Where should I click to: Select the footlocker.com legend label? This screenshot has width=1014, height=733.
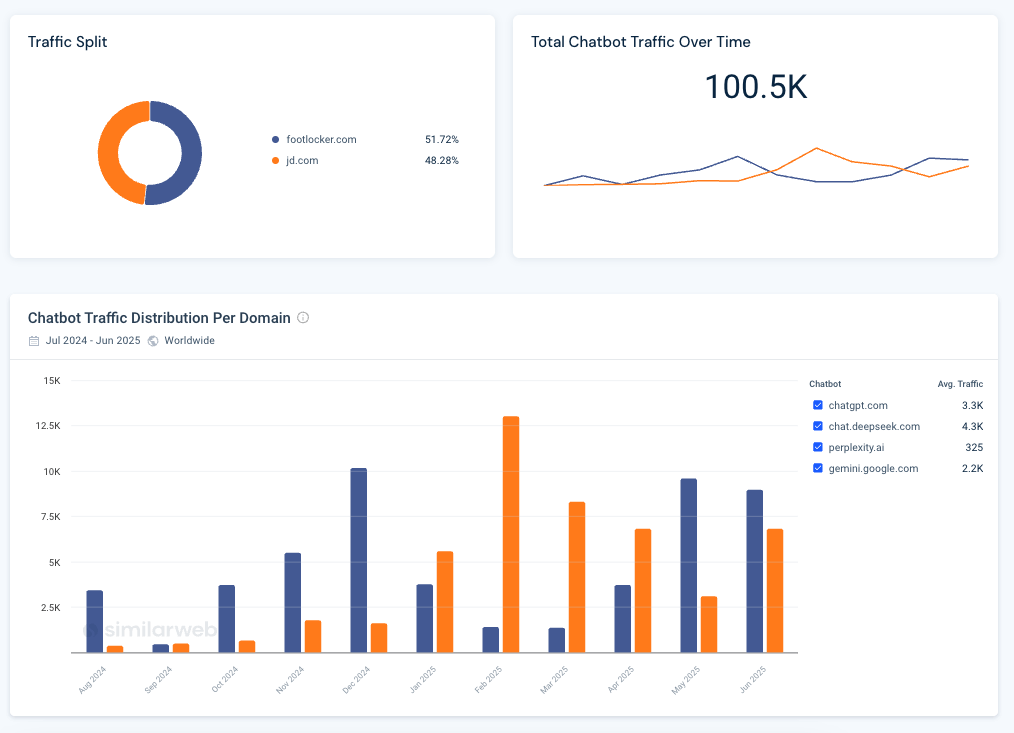(320, 140)
